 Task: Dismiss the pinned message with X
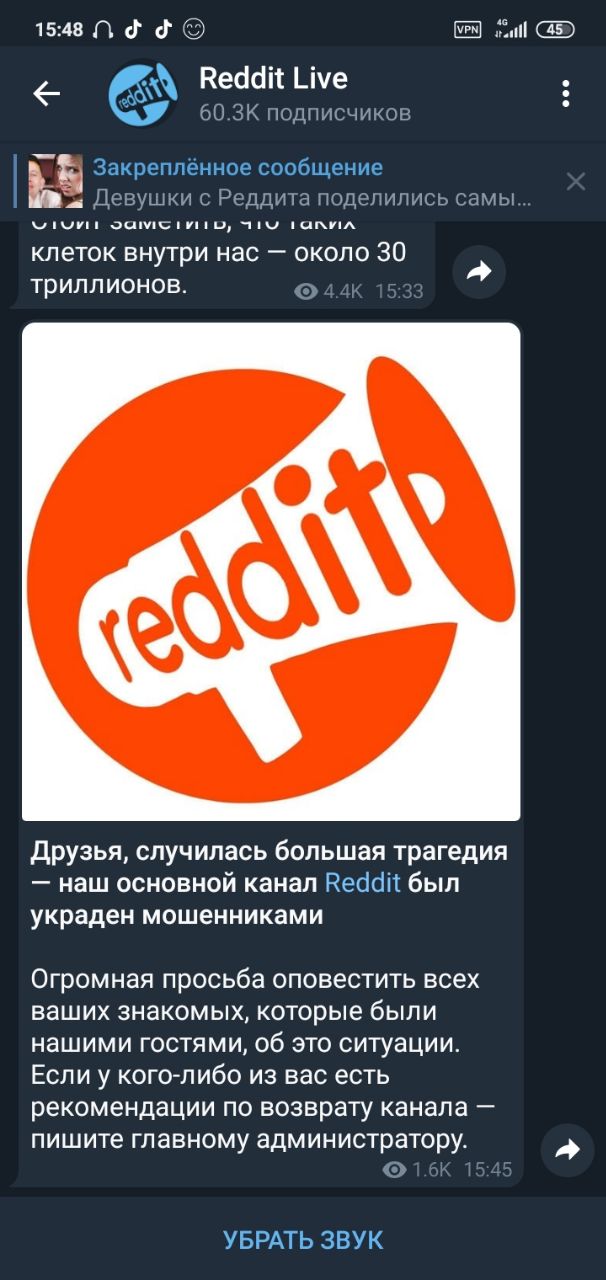click(576, 181)
